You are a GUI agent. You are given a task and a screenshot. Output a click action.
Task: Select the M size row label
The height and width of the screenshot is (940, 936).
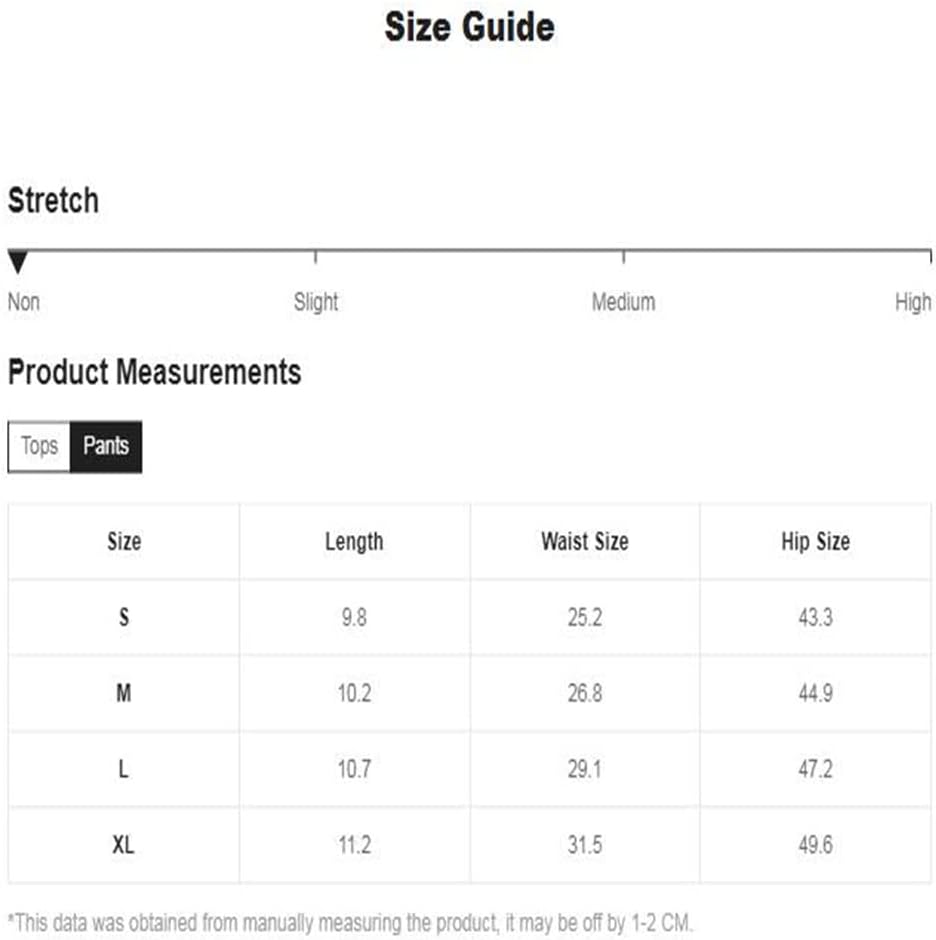pyautogui.click(x=124, y=693)
